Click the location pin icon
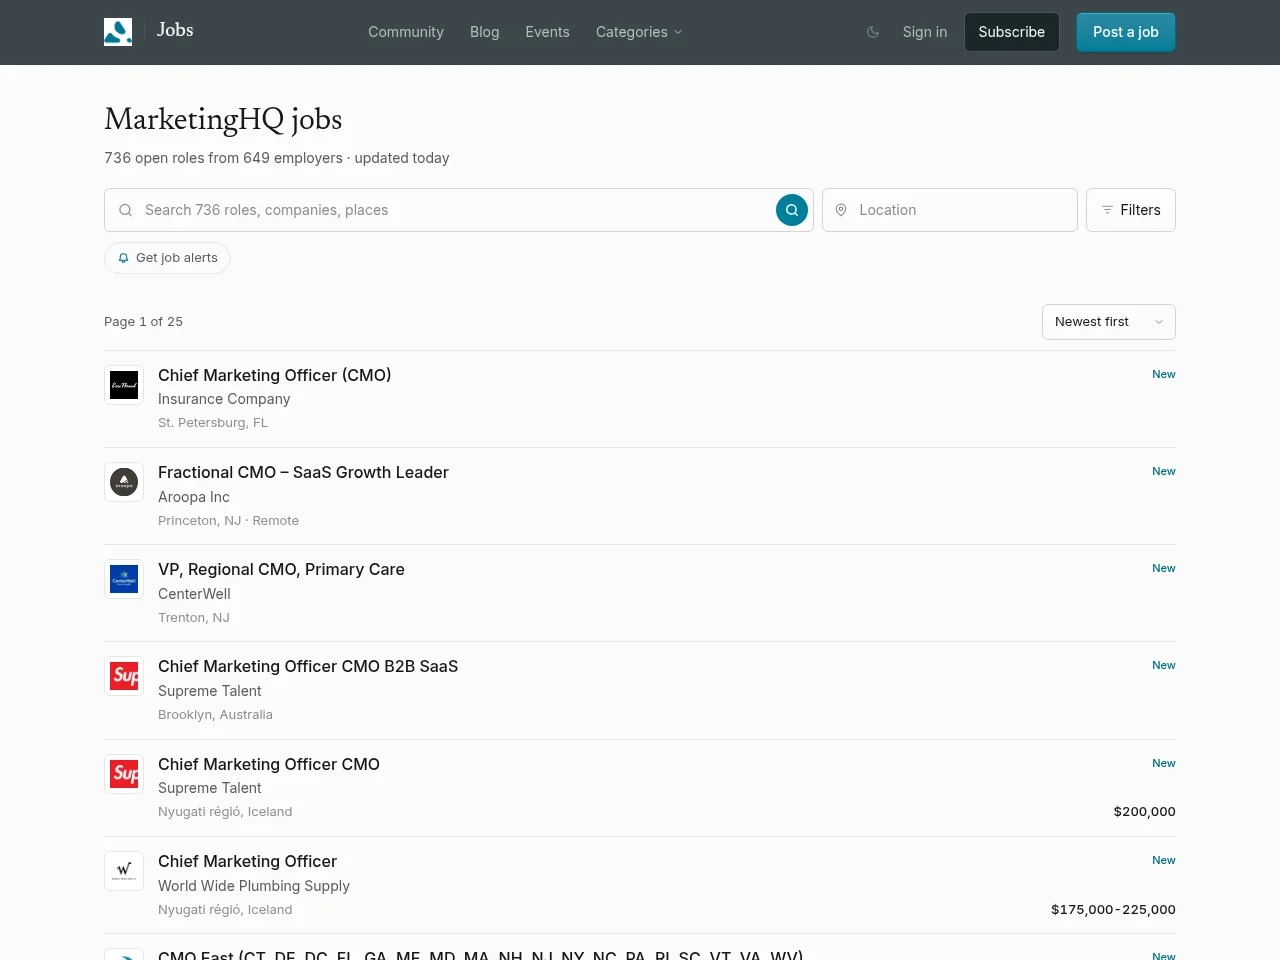This screenshot has width=1280, height=960. [841, 210]
